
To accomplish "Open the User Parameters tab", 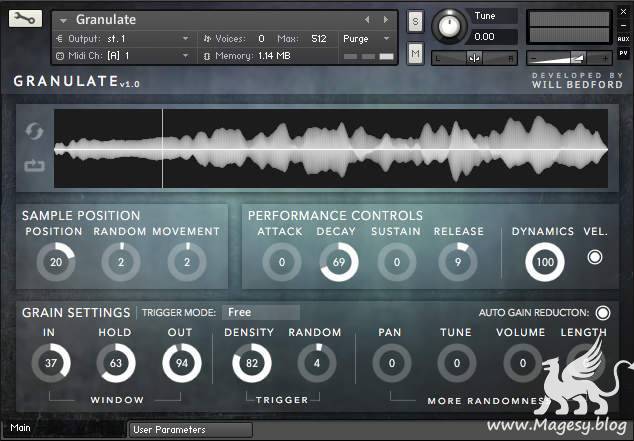I will click(190, 430).
